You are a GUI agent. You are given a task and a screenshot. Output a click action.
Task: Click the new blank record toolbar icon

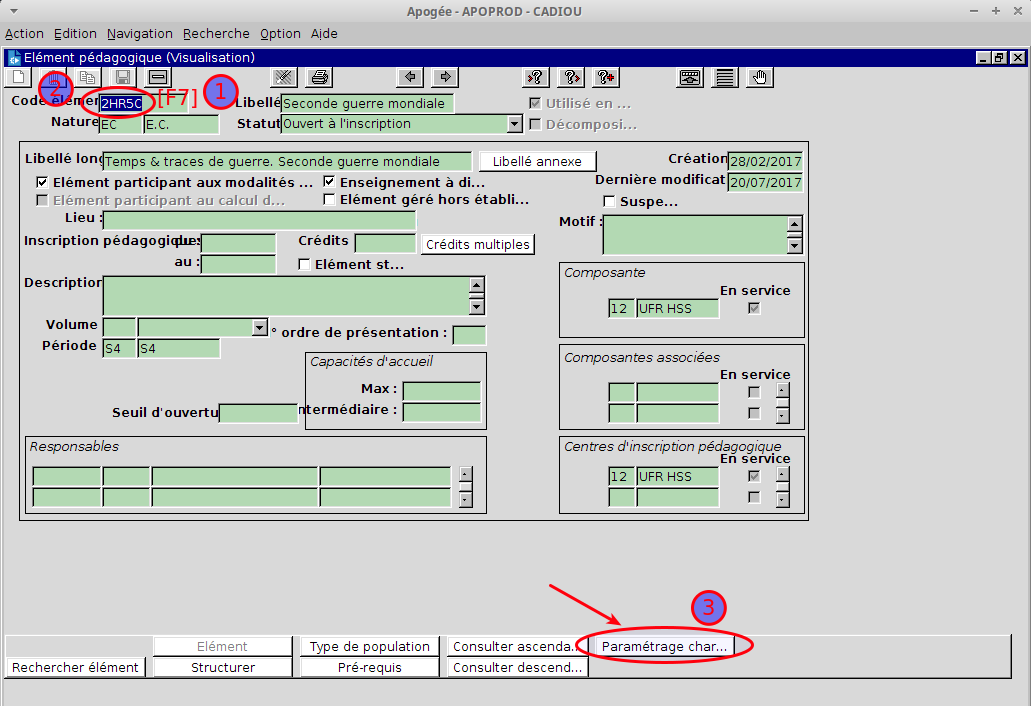(x=18, y=78)
